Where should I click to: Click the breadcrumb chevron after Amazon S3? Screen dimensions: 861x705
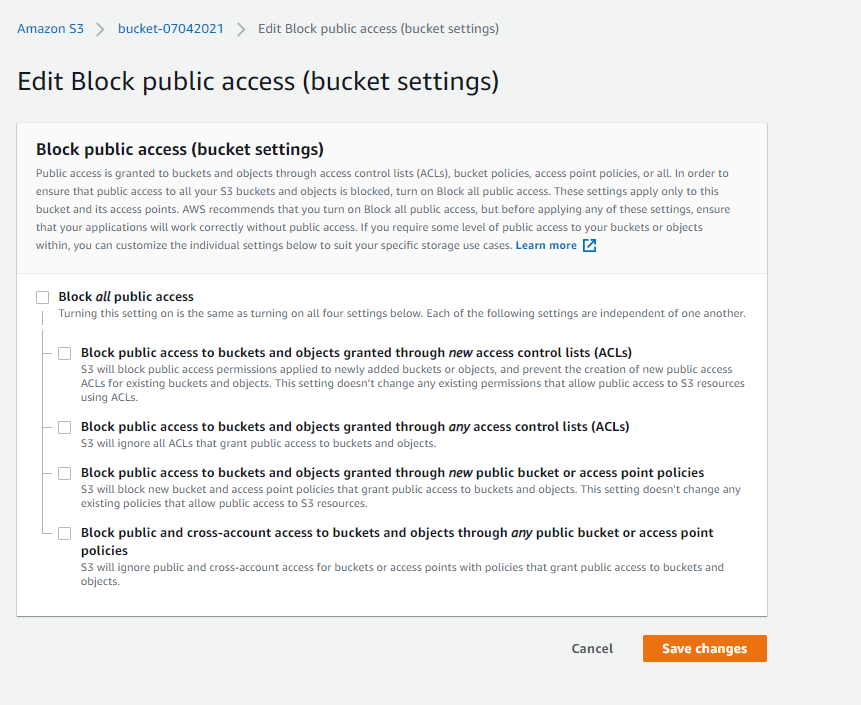point(100,29)
